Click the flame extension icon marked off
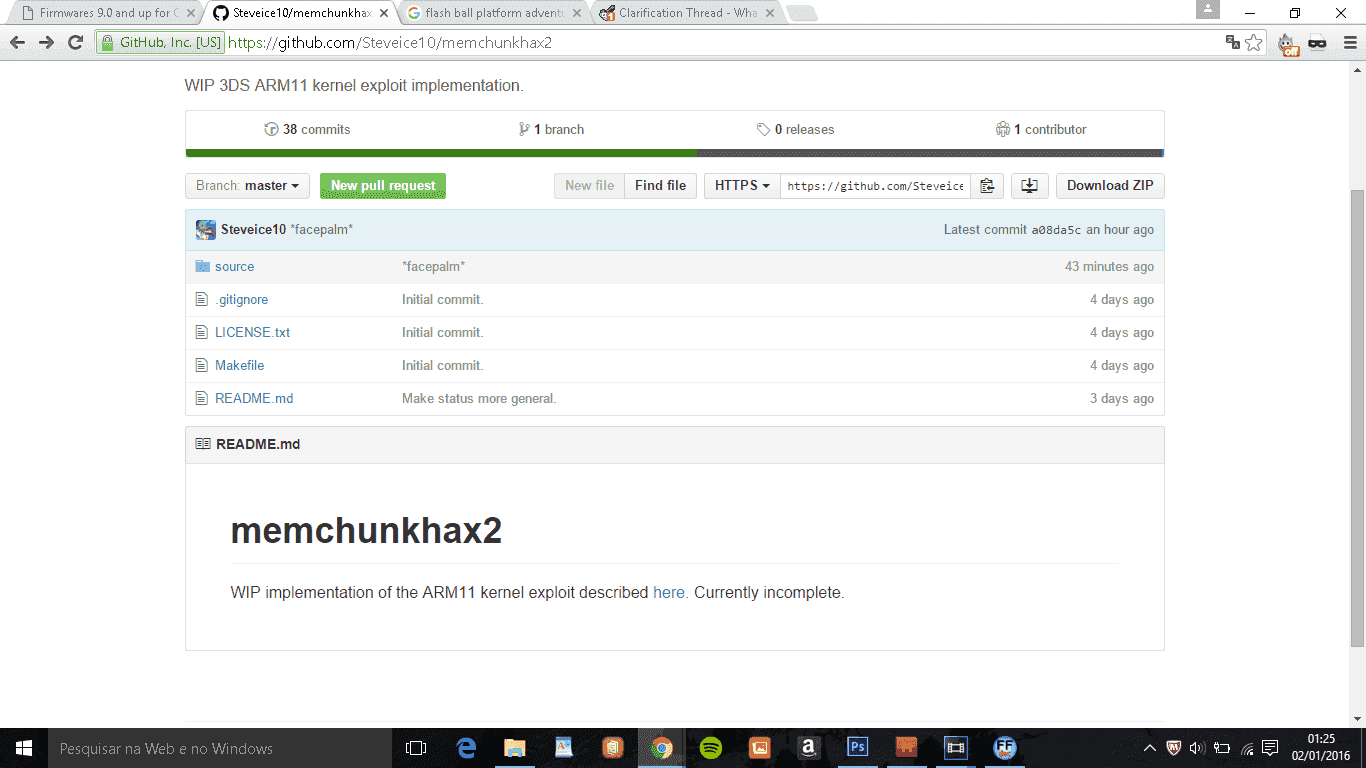The image size is (1366, 768). [x=1288, y=44]
